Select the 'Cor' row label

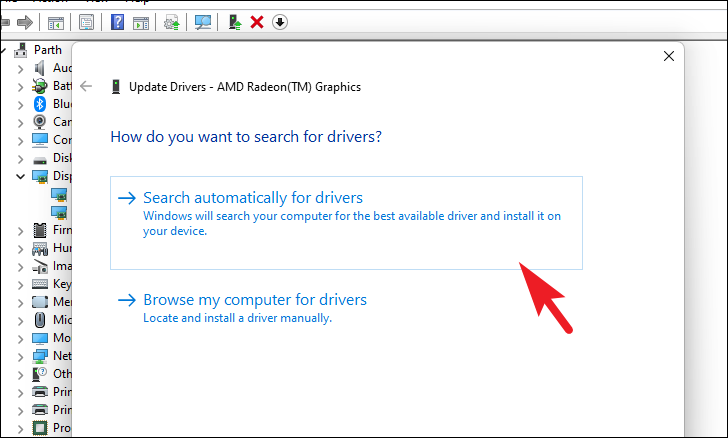pos(62,140)
